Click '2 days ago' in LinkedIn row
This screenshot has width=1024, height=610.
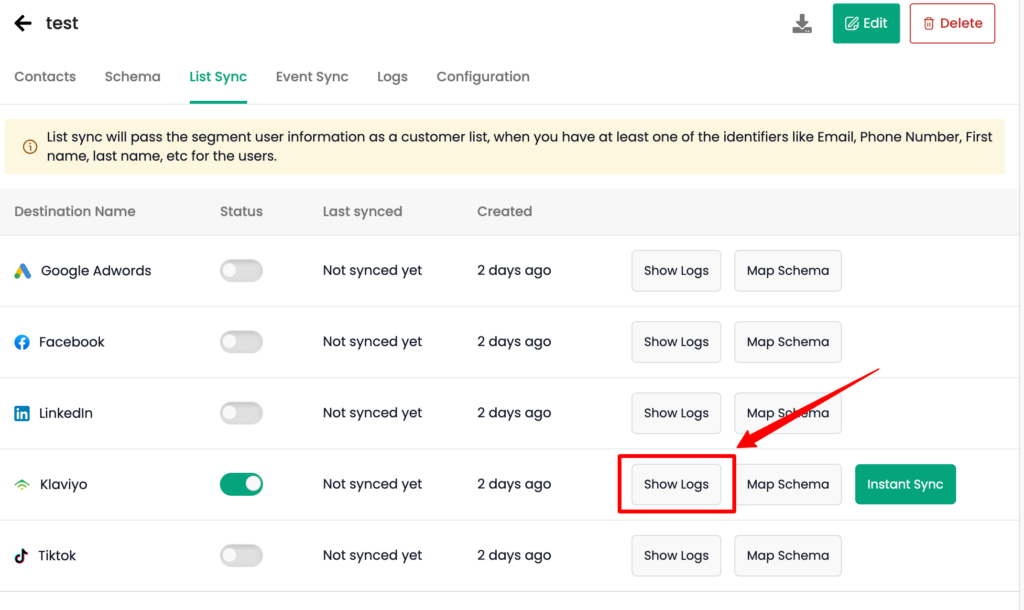pos(514,413)
